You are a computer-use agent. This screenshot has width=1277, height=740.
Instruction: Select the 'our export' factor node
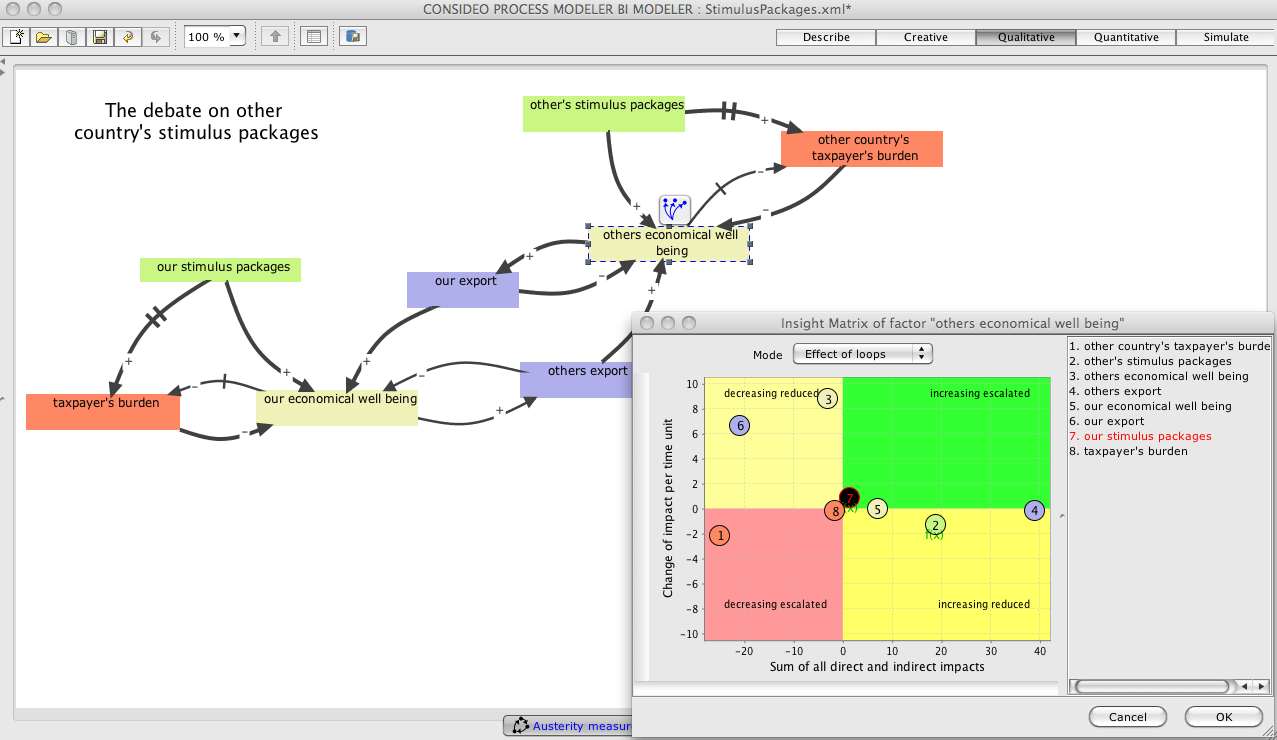(464, 289)
